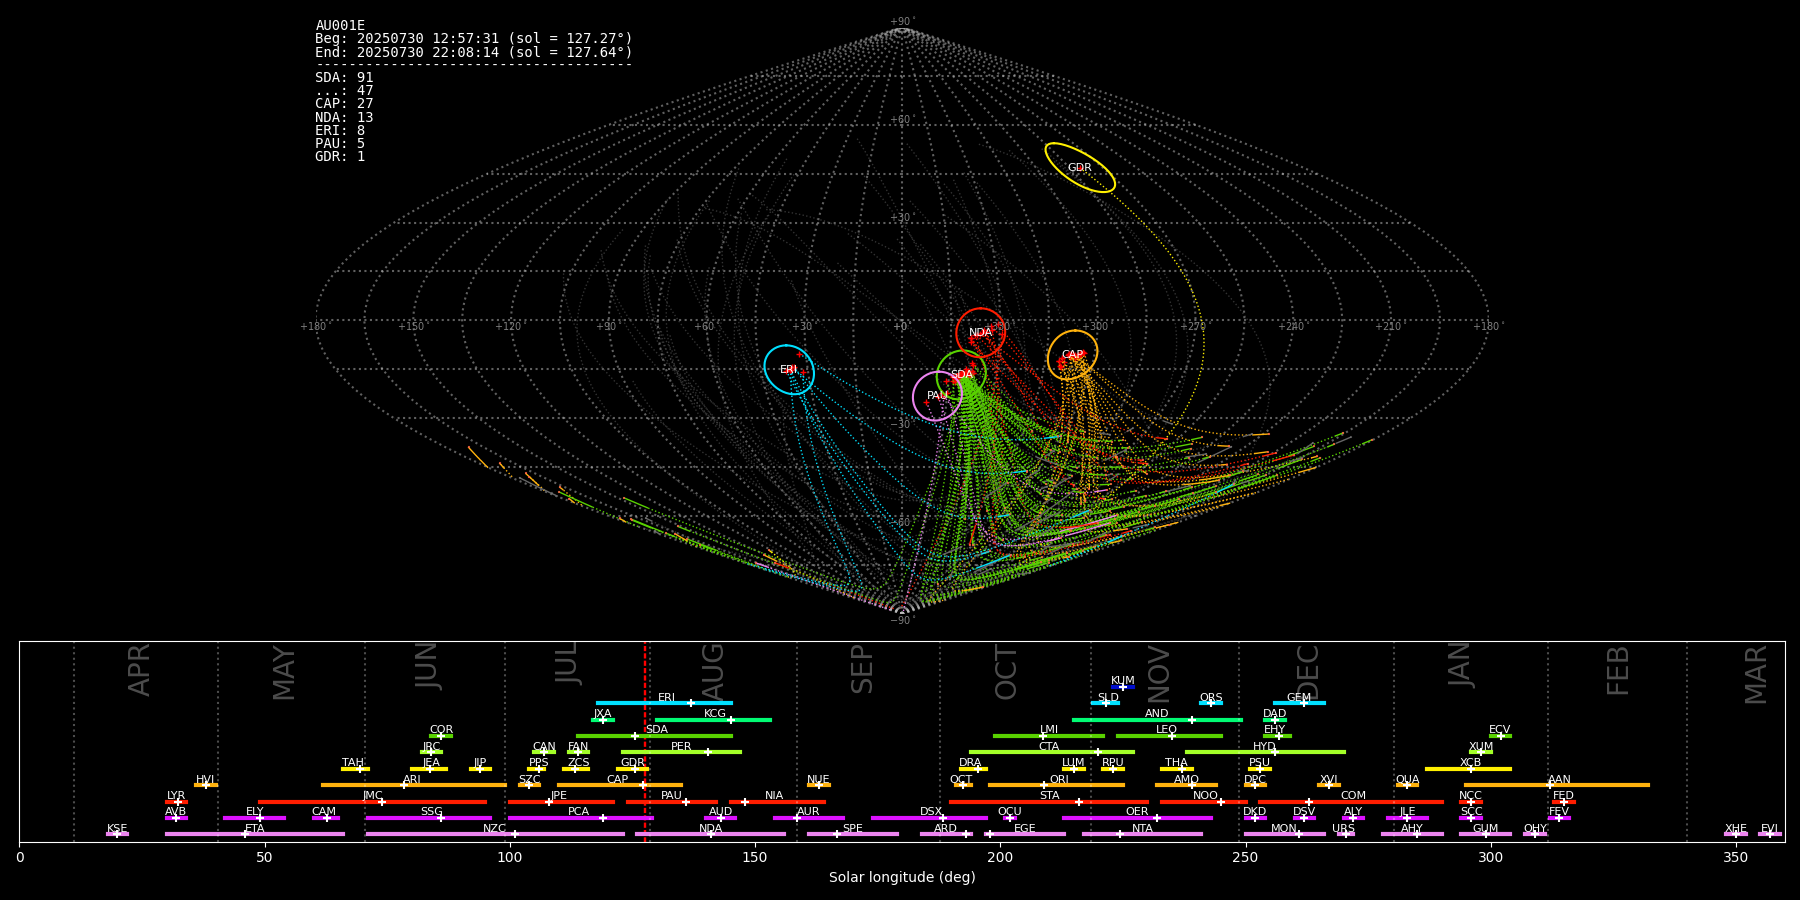Screen dimensions: 1800x900
Task: Click the green SDA radiant circle on the sky map
Action: (x=961, y=375)
